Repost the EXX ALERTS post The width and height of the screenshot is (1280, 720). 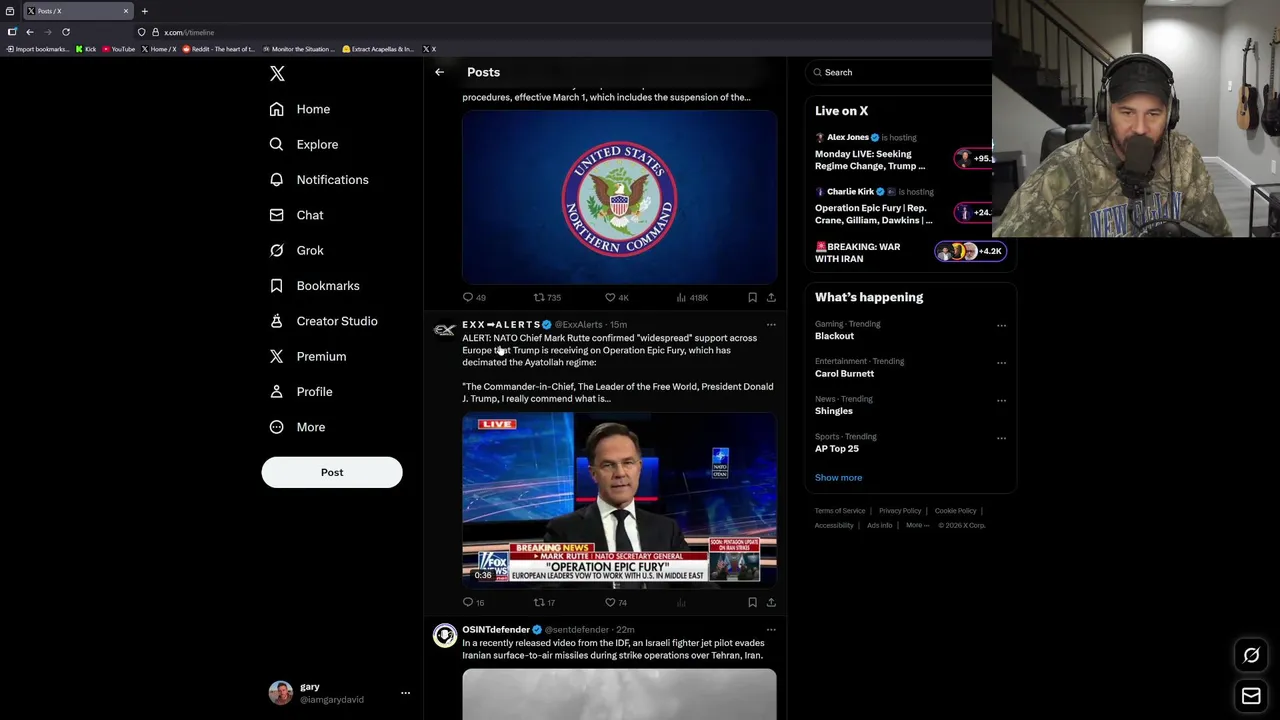(x=544, y=602)
